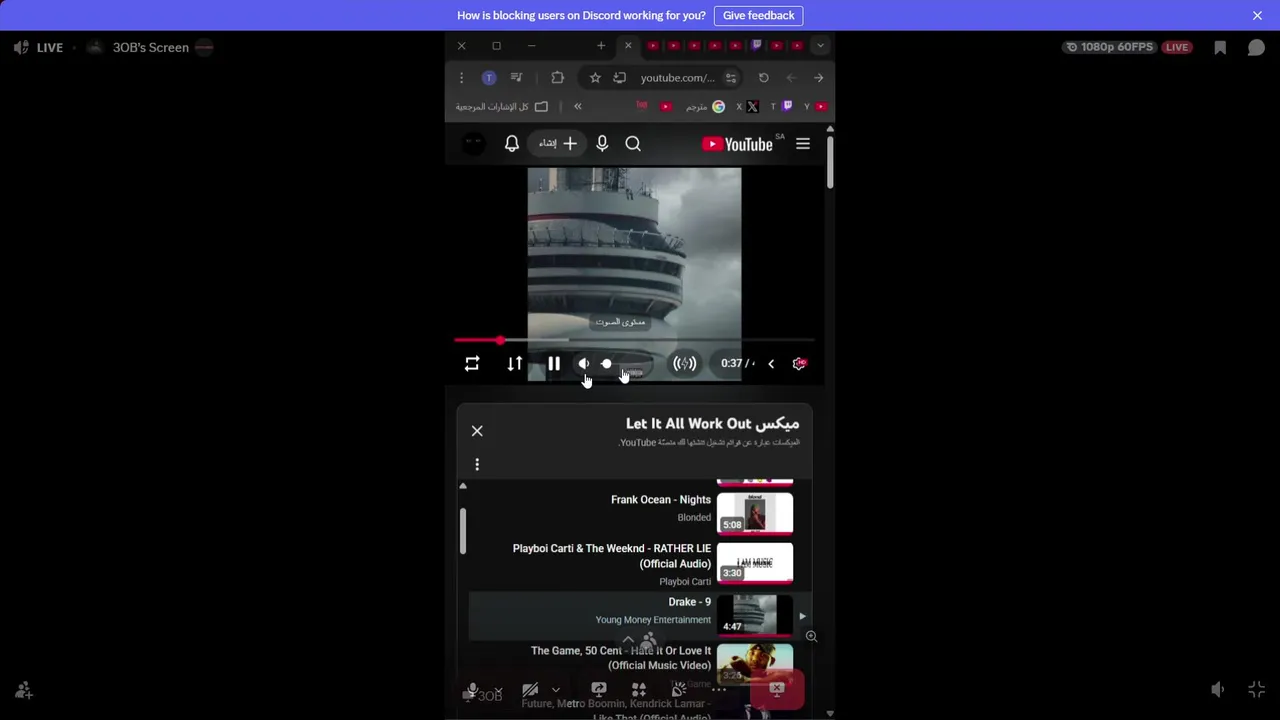Image resolution: width=1280 pixels, height=720 pixels.
Task: Open browser media control playlist icon
Action: click(516, 78)
